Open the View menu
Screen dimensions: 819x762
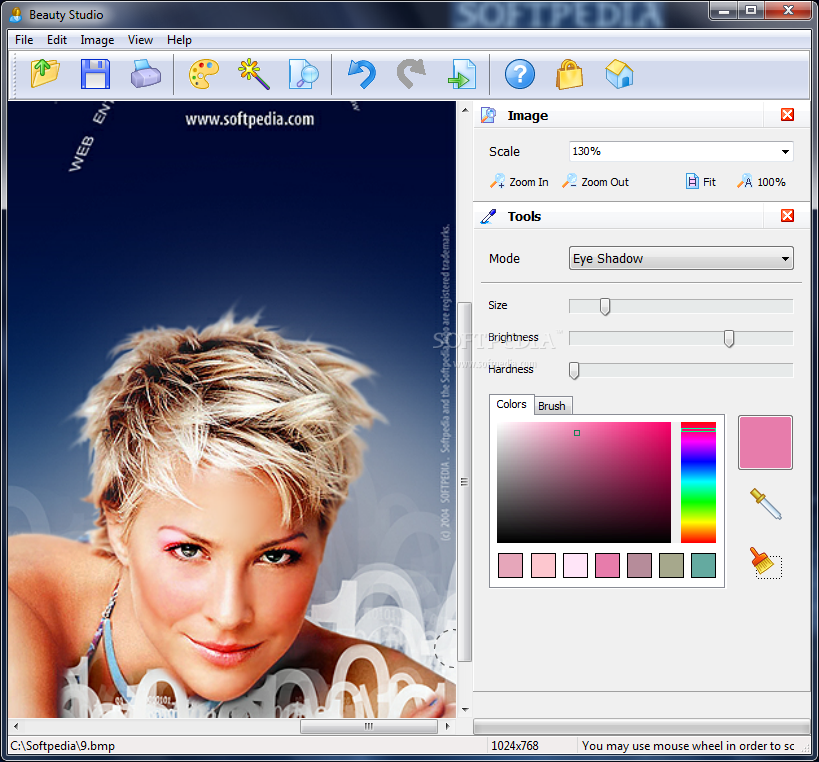pos(141,40)
